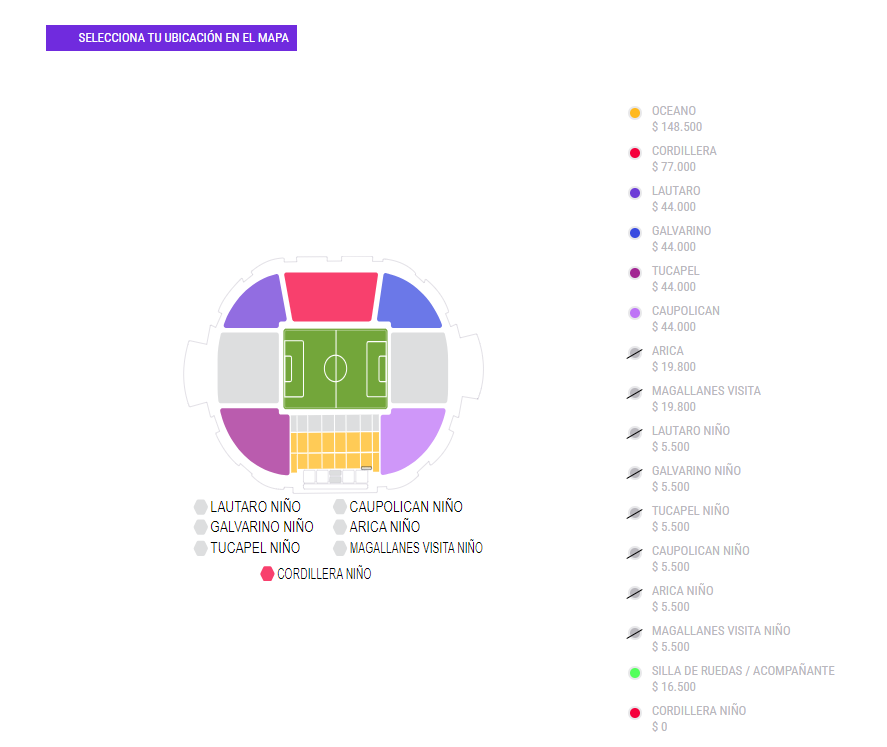Viewport: 887px width, 747px height.
Task: Click the SELECCIONA TU UBICACIÓN banner
Action: (x=170, y=37)
